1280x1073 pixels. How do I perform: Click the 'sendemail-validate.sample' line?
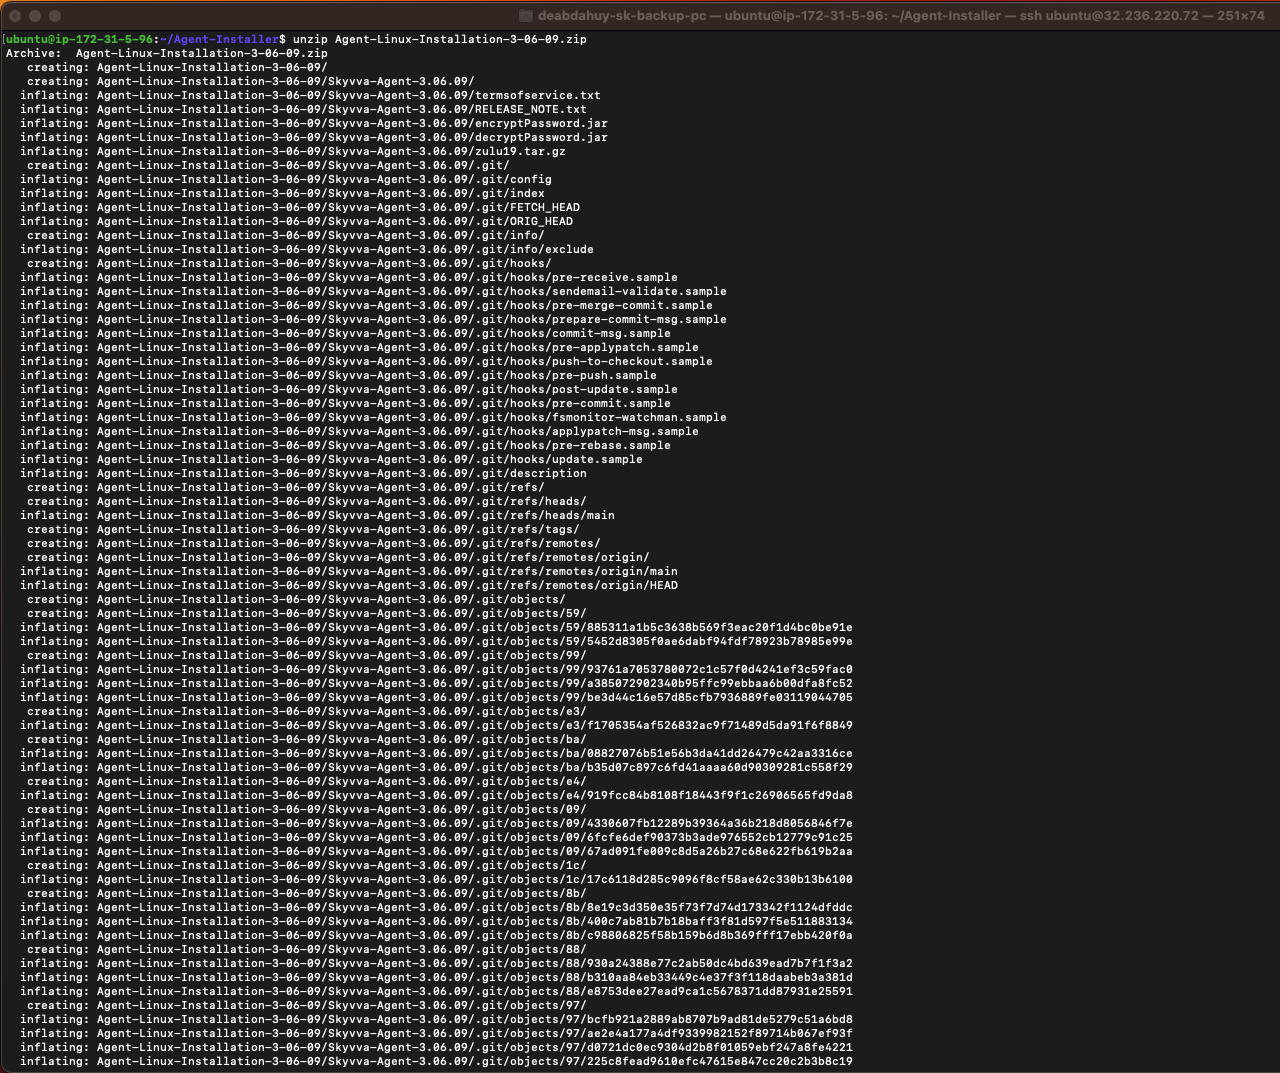[373, 291]
